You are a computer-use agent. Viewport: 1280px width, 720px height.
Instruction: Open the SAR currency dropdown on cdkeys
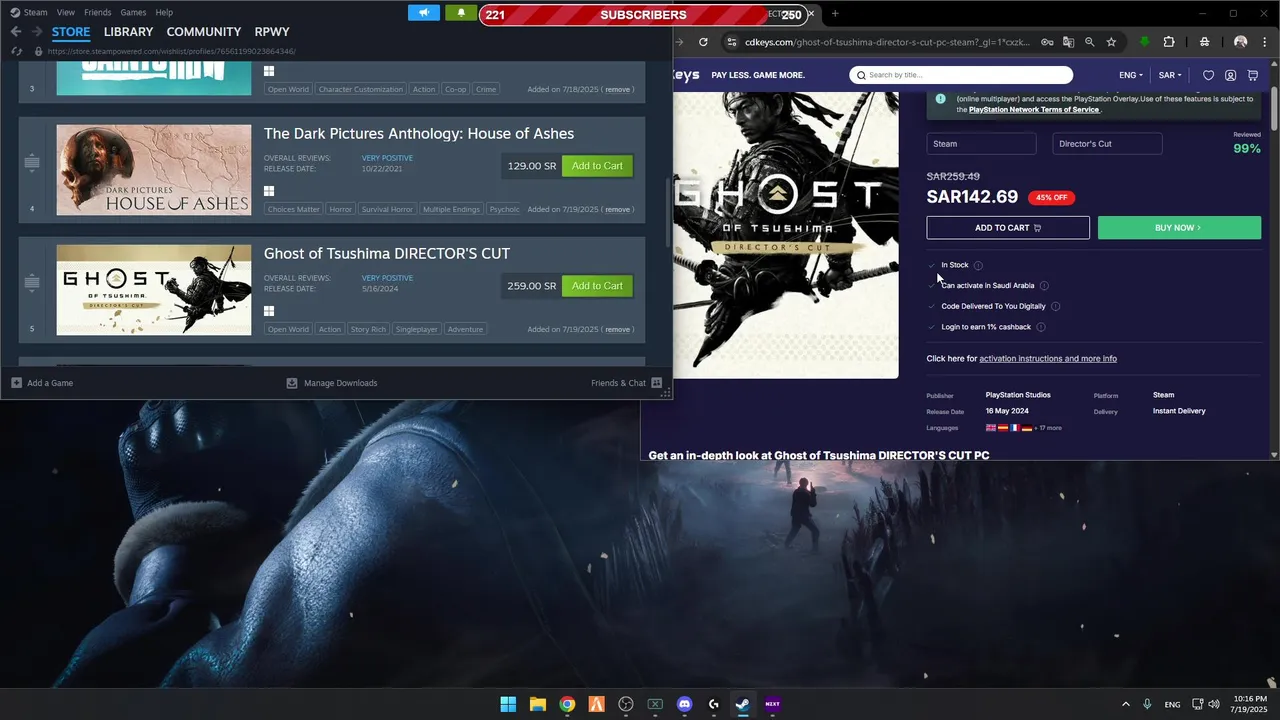click(x=1170, y=75)
